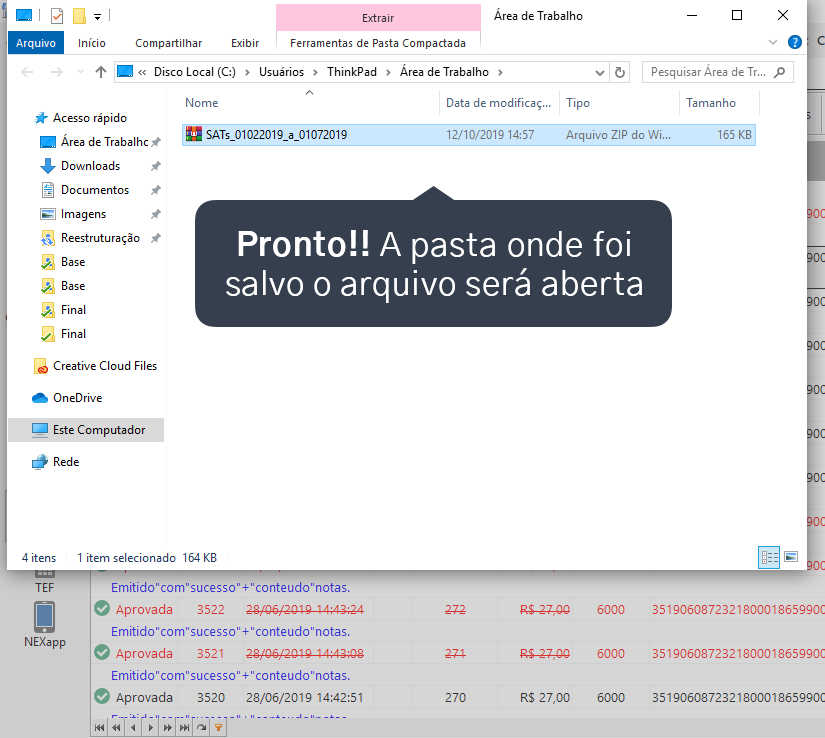Screen dimensions: 825x738
Task: Click the refresh icon in the record navigator bar
Action: click(201, 727)
